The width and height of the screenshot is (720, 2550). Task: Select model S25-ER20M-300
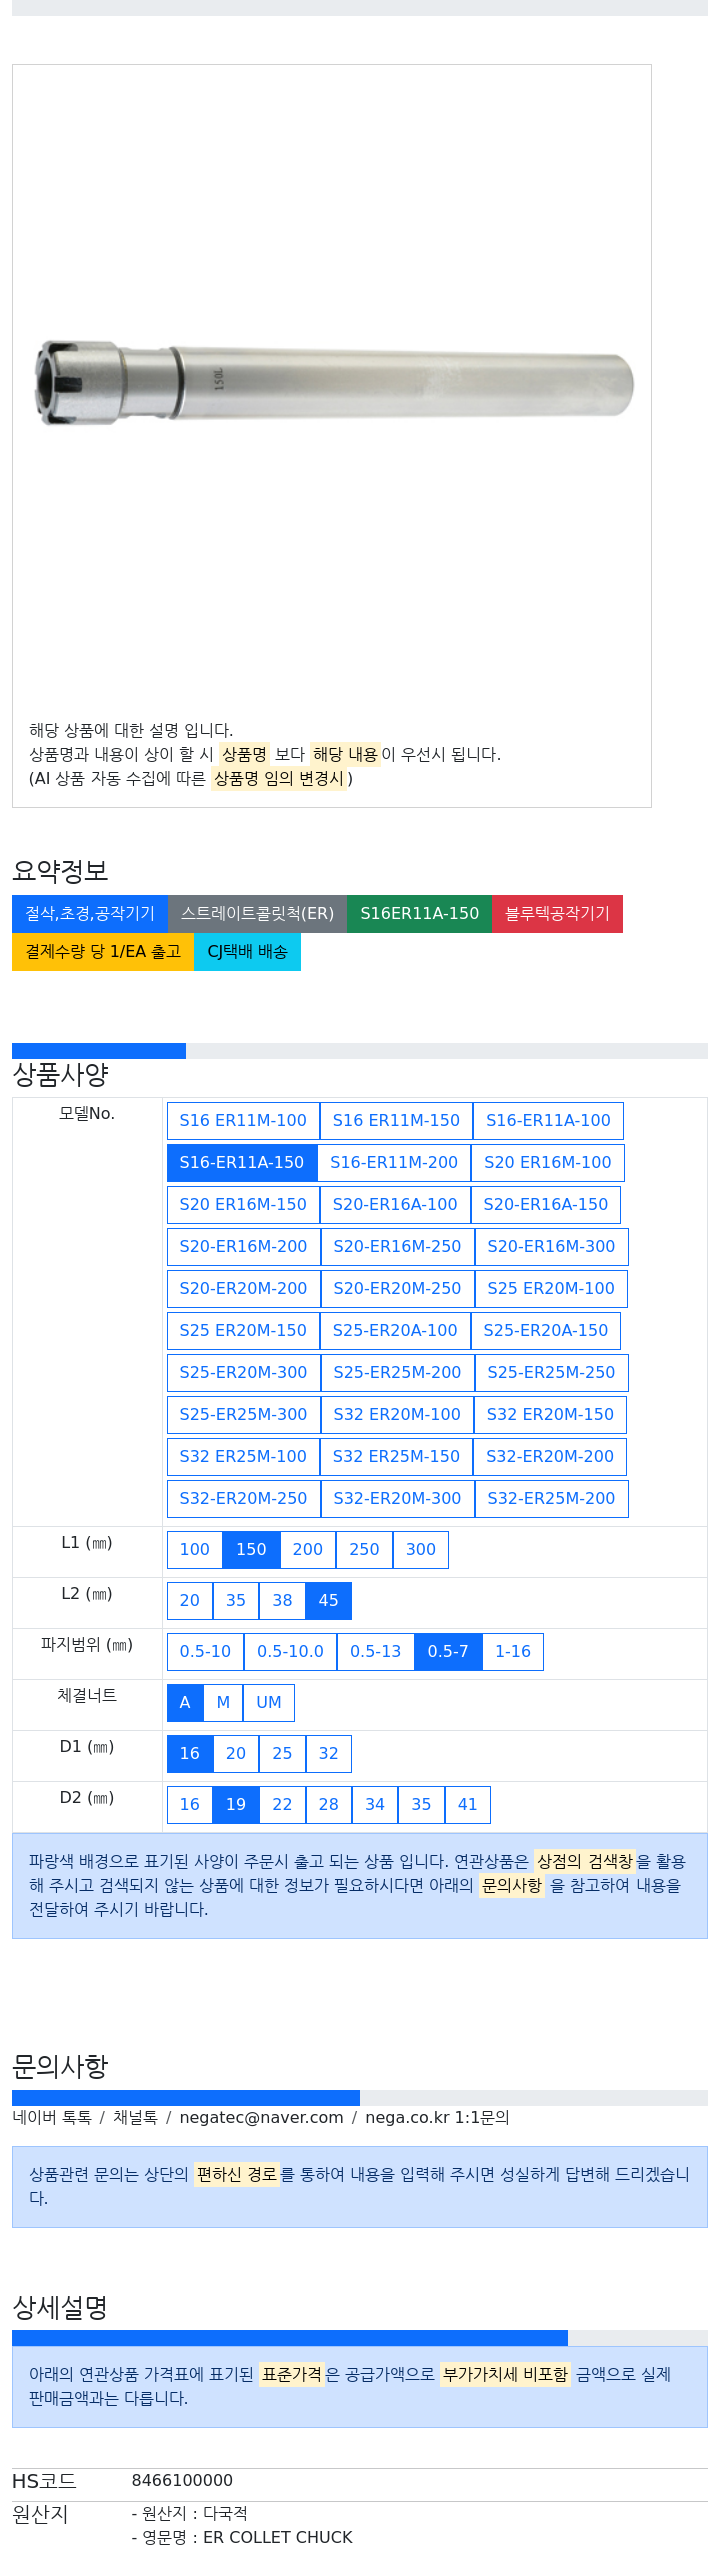244,1372
